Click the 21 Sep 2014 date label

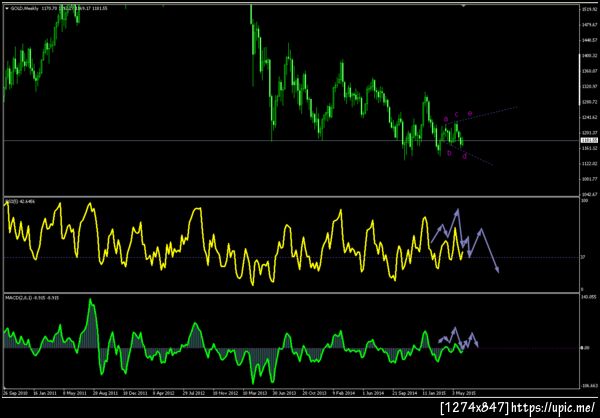click(x=403, y=393)
